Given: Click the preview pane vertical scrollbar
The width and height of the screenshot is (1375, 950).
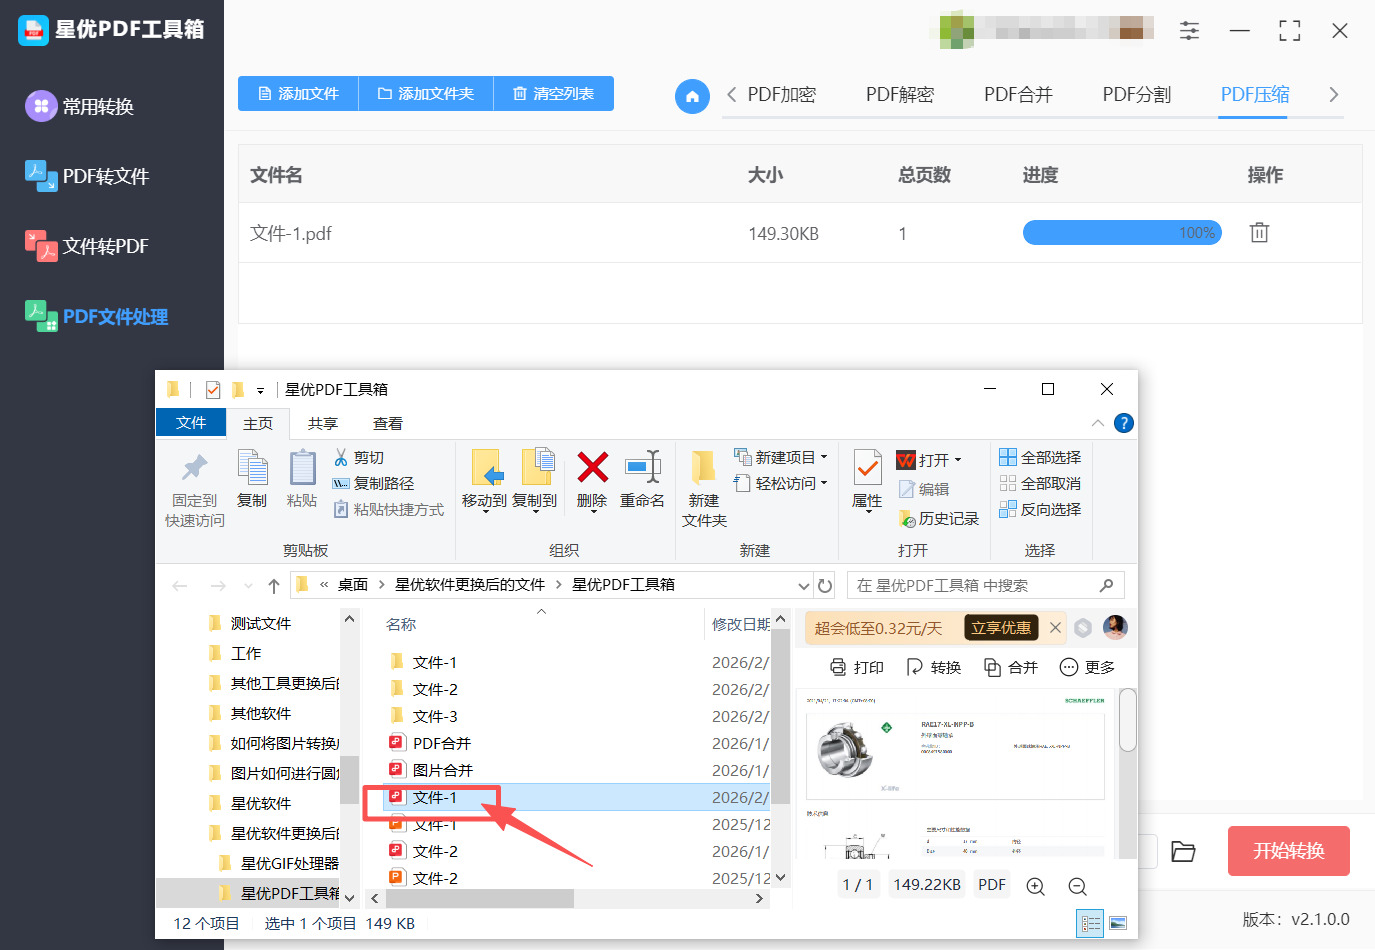Looking at the screenshot, I should [1128, 720].
